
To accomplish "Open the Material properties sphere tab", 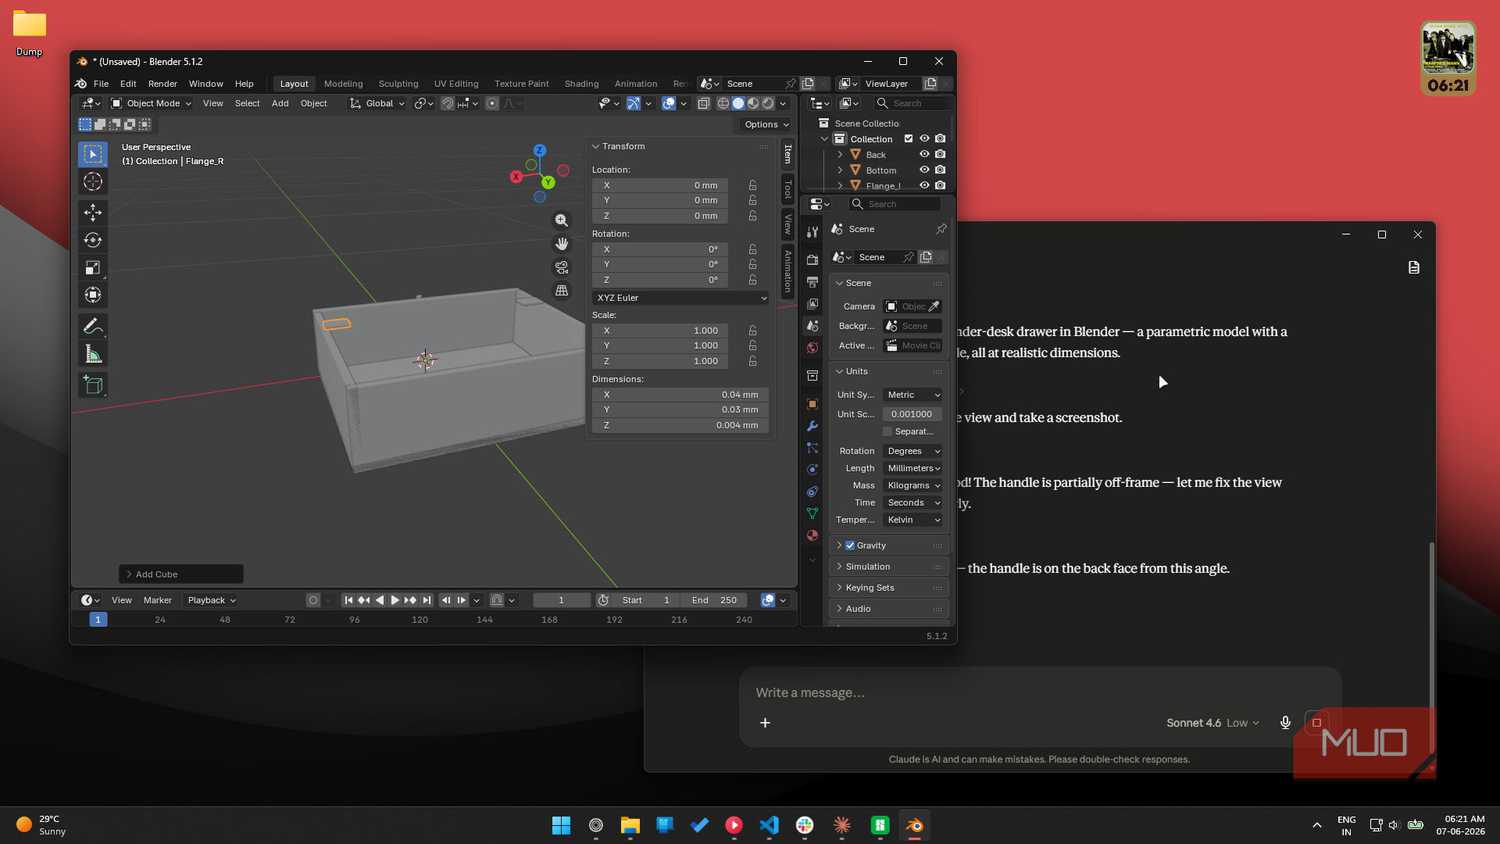I will 812,535.
